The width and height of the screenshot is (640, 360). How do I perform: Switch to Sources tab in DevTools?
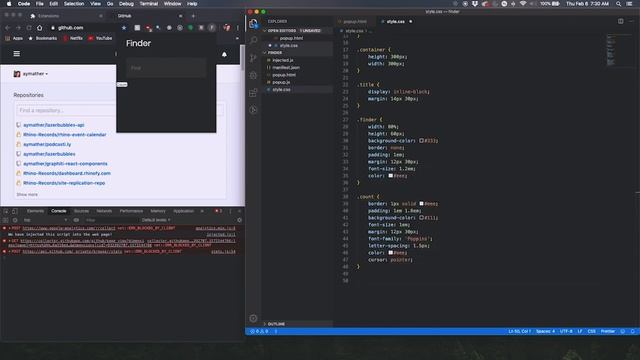click(x=81, y=211)
